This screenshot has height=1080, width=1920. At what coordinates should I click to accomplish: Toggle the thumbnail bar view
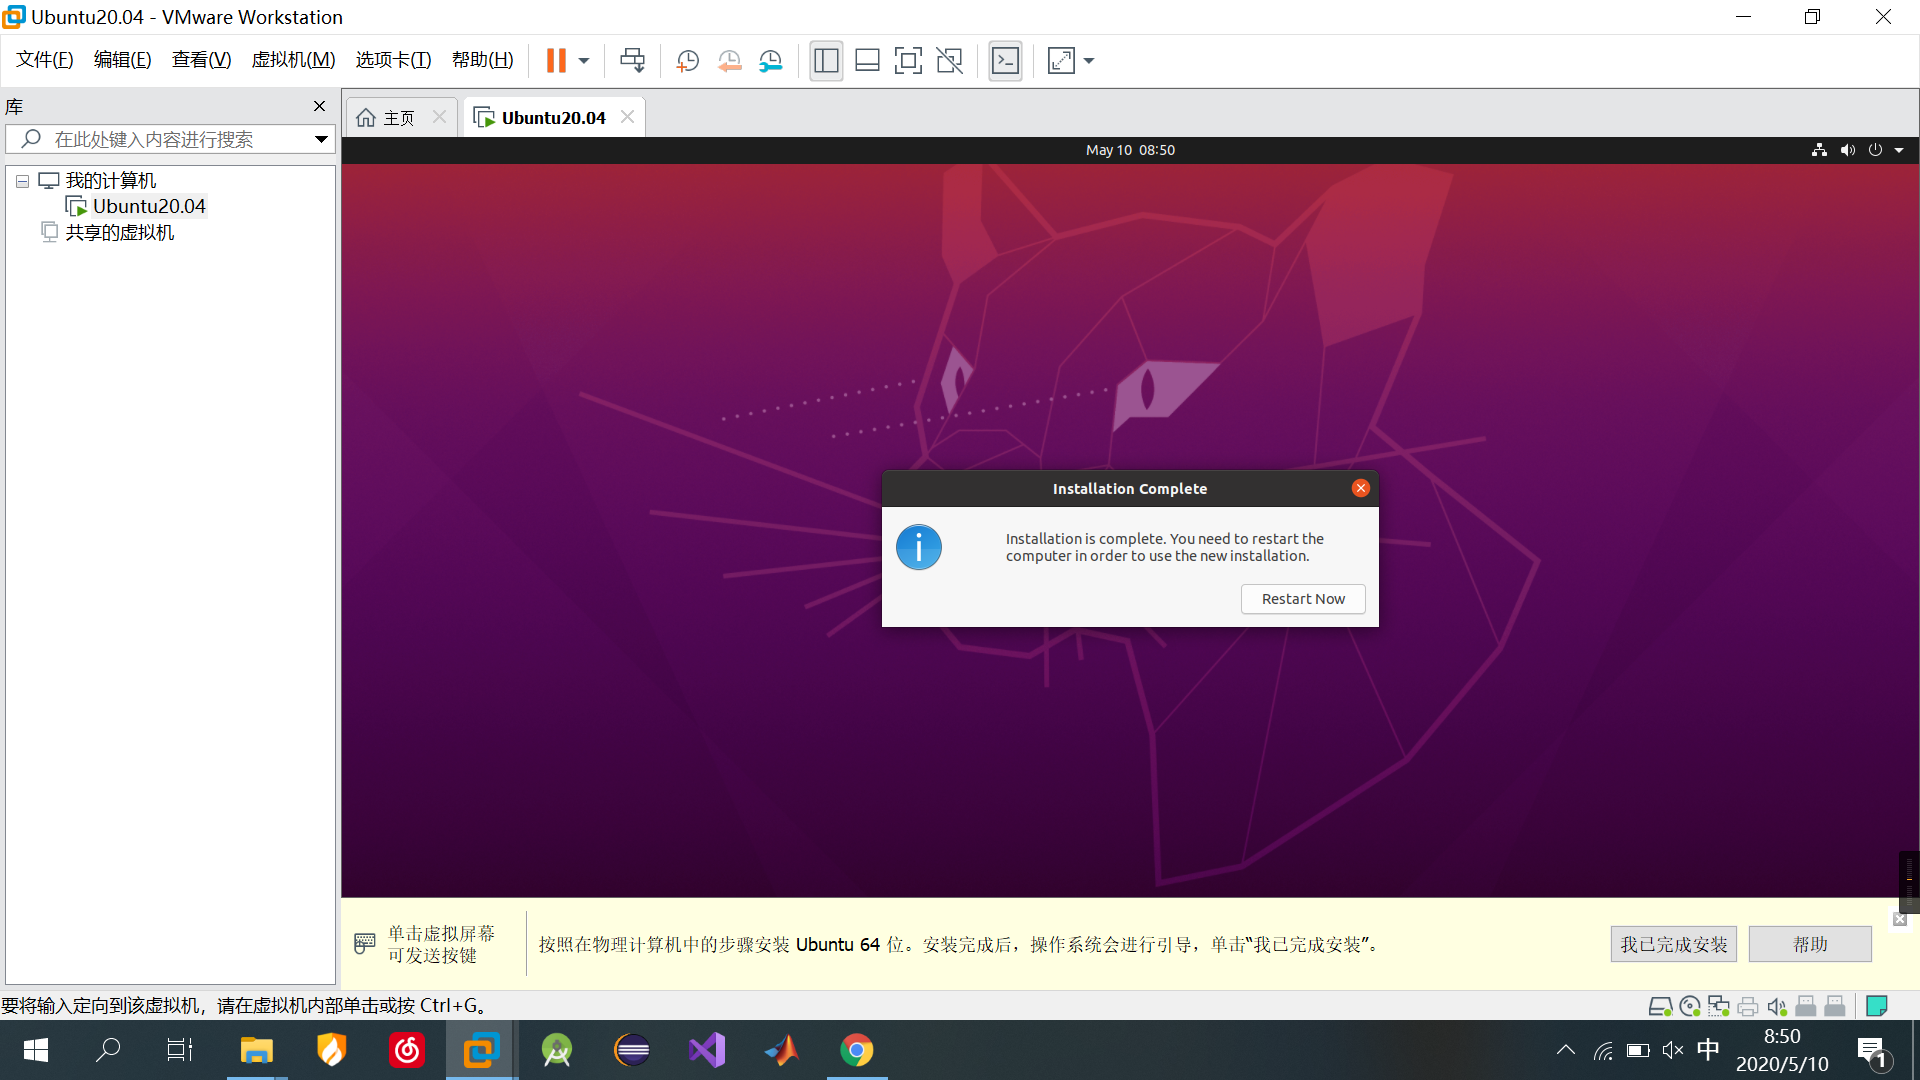pyautogui.click(x=867, y=61)
